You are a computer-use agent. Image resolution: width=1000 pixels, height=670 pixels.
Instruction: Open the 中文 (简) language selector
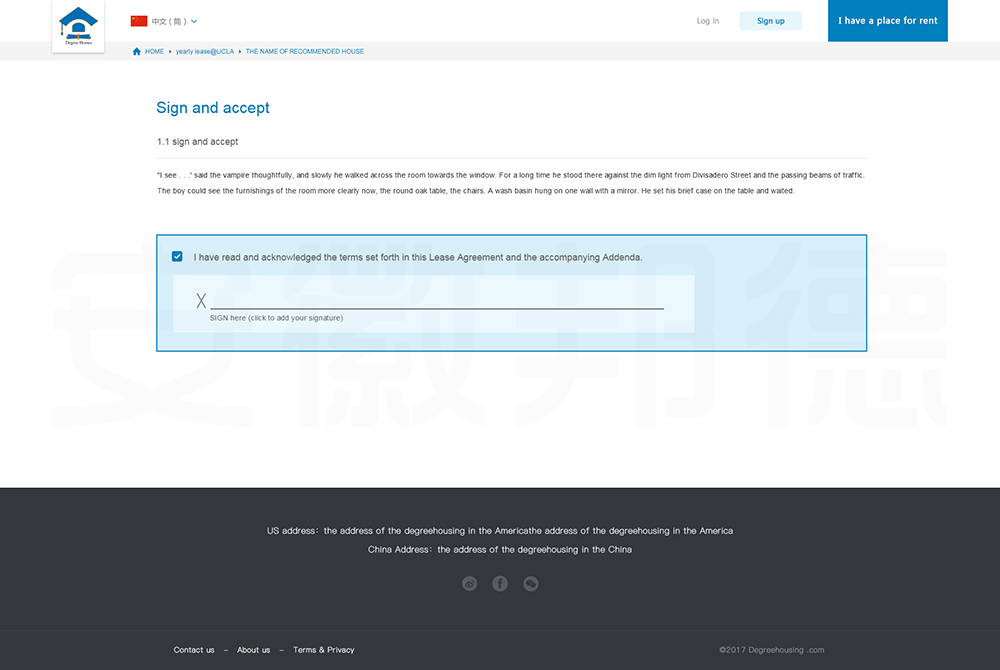tap(168, 21)
